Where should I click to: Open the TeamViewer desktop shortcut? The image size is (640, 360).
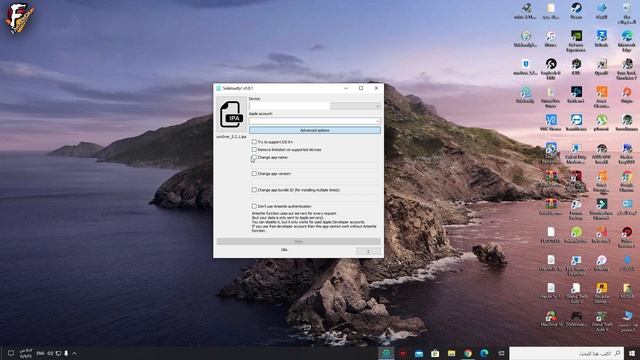[576, 122]
